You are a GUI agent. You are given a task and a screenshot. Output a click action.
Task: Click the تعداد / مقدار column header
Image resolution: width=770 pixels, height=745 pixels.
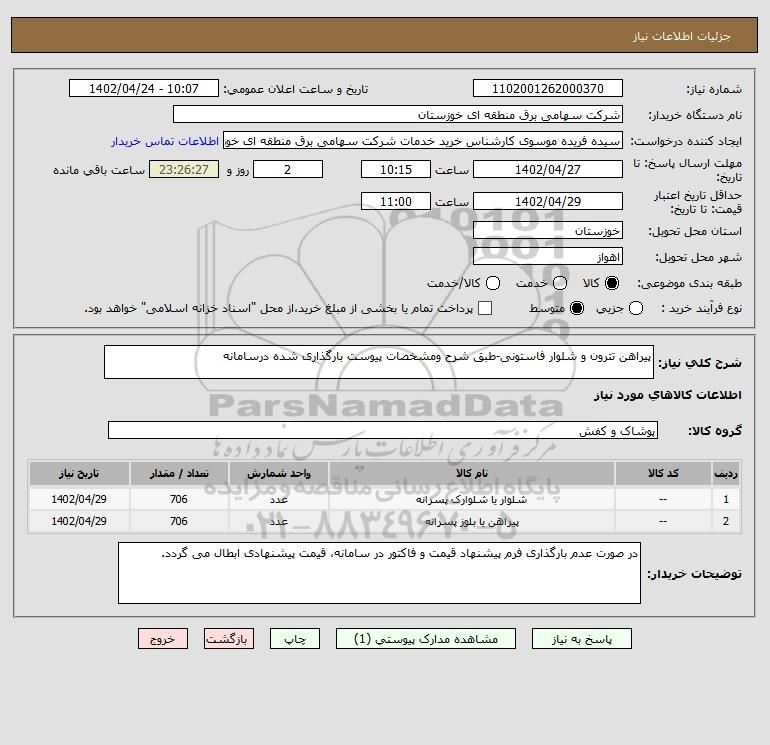(x=179, y=473)
